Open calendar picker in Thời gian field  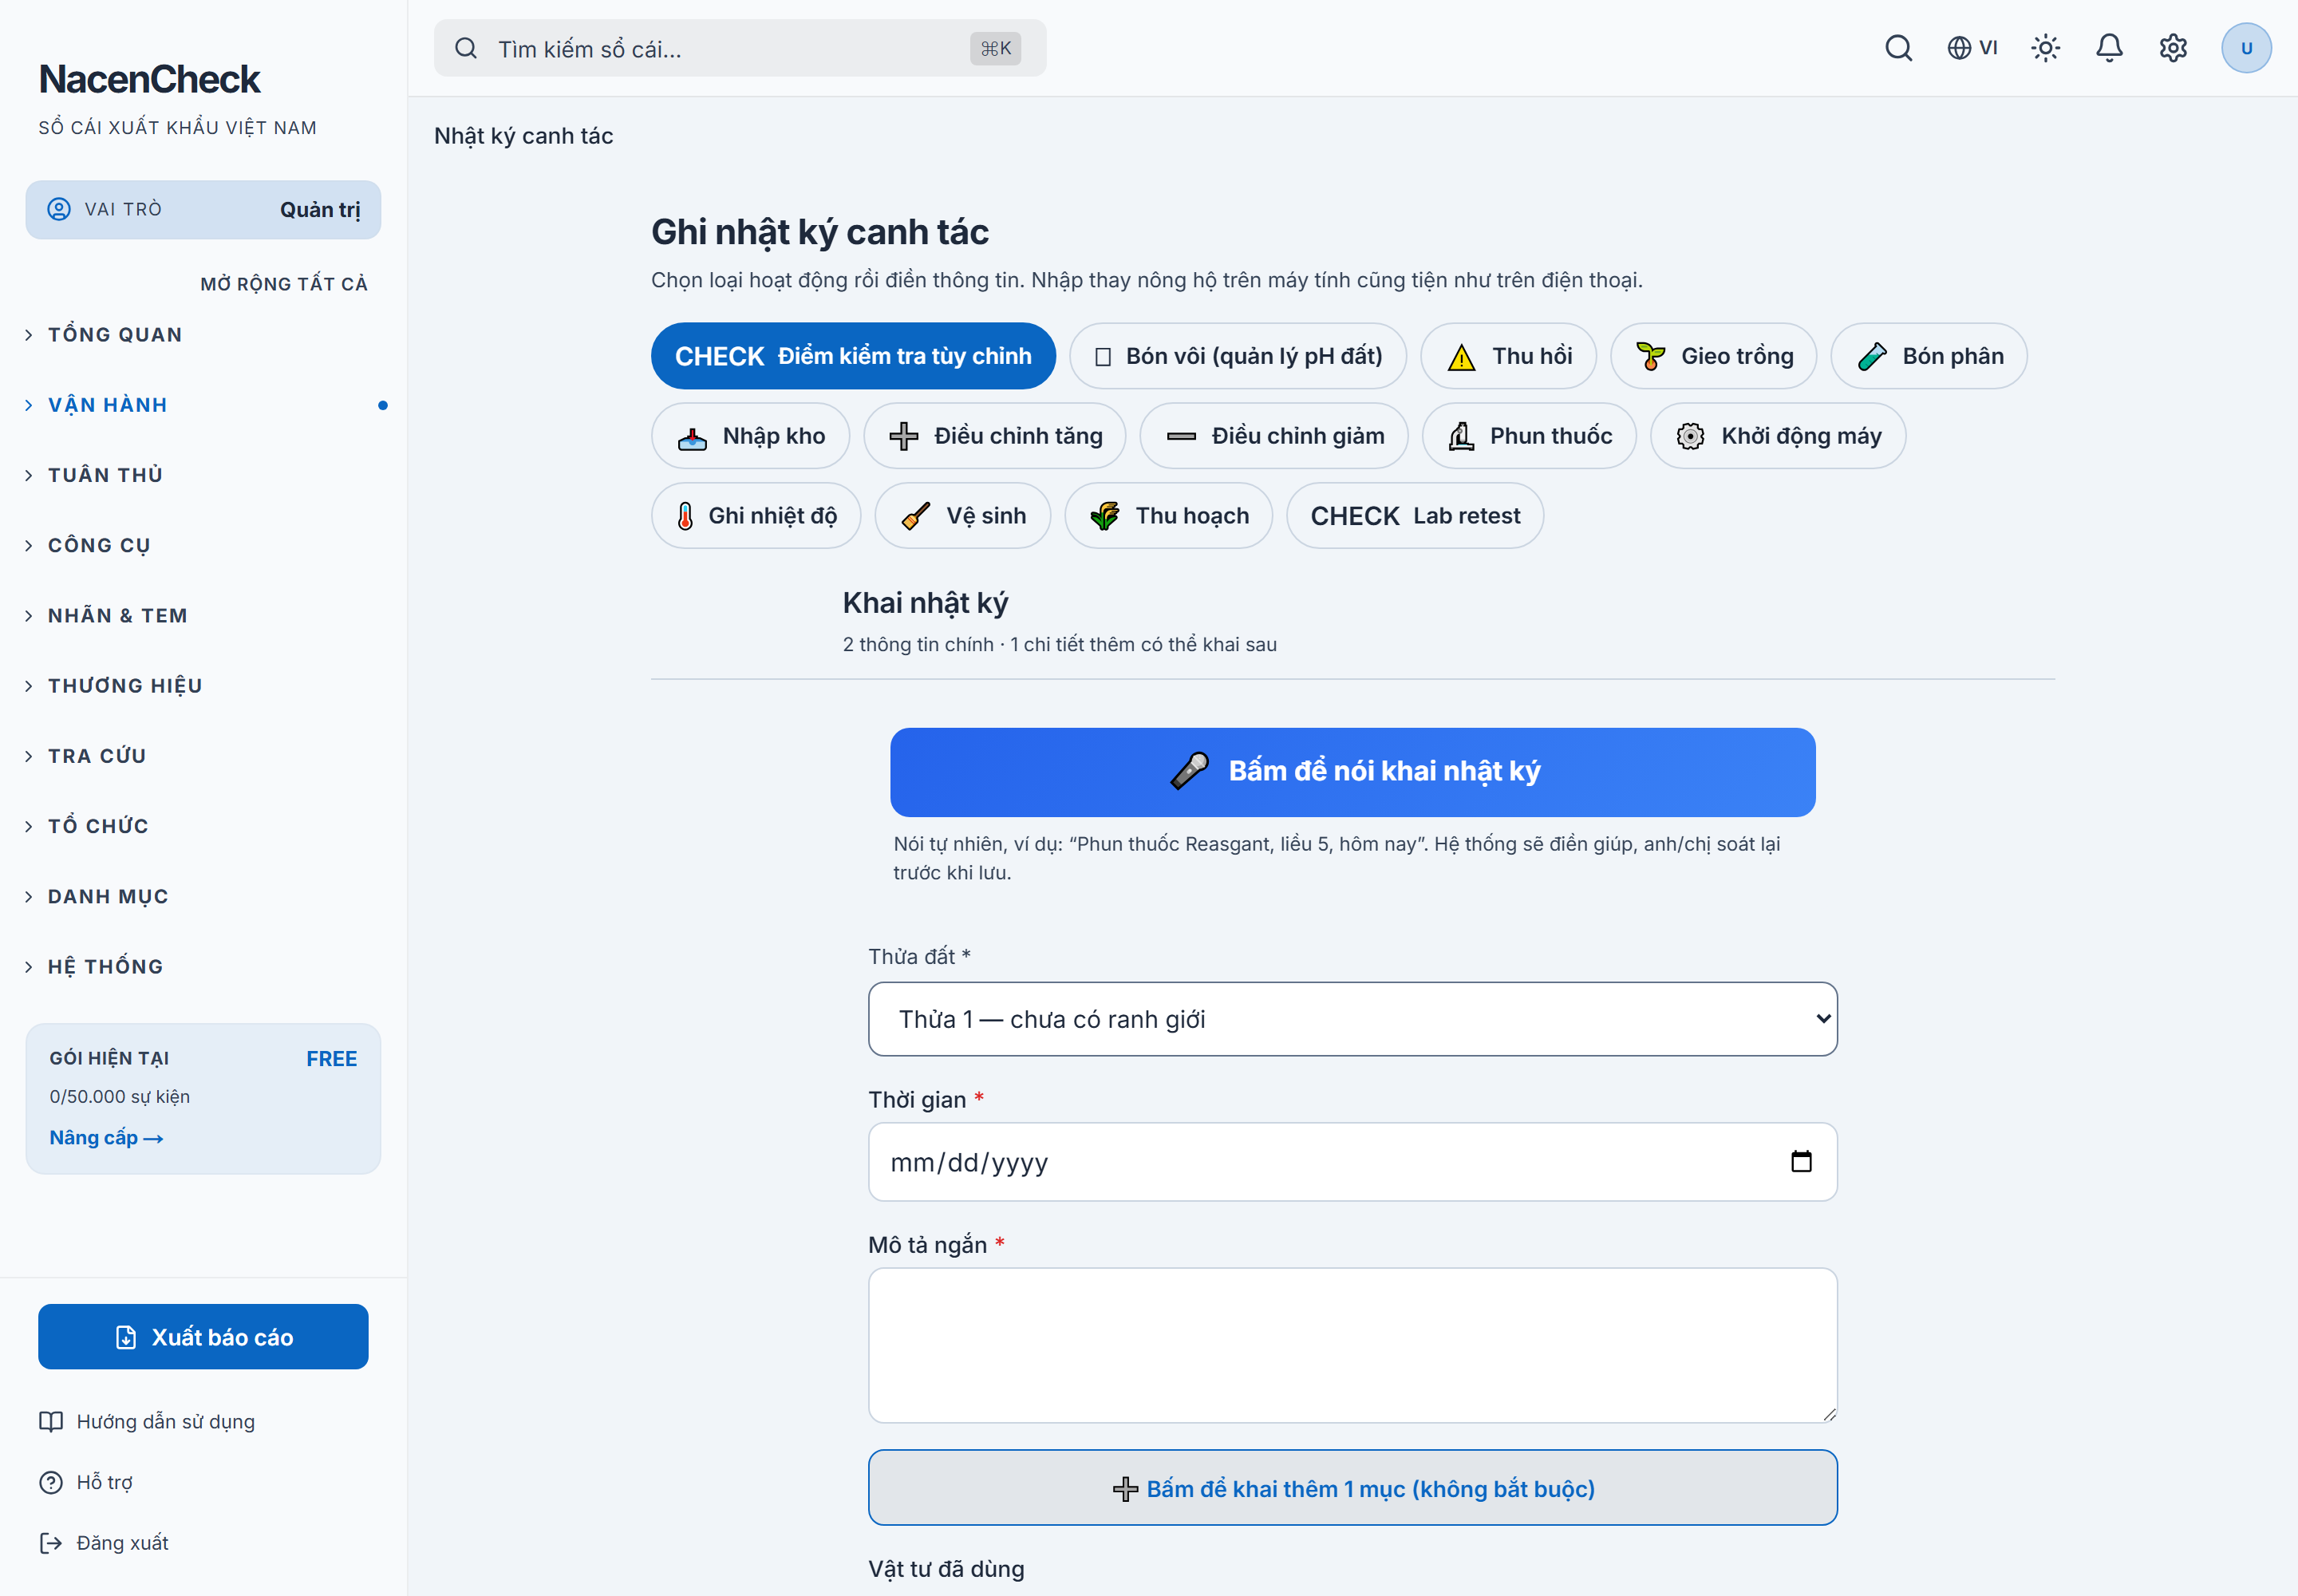coord(1801,1161)
